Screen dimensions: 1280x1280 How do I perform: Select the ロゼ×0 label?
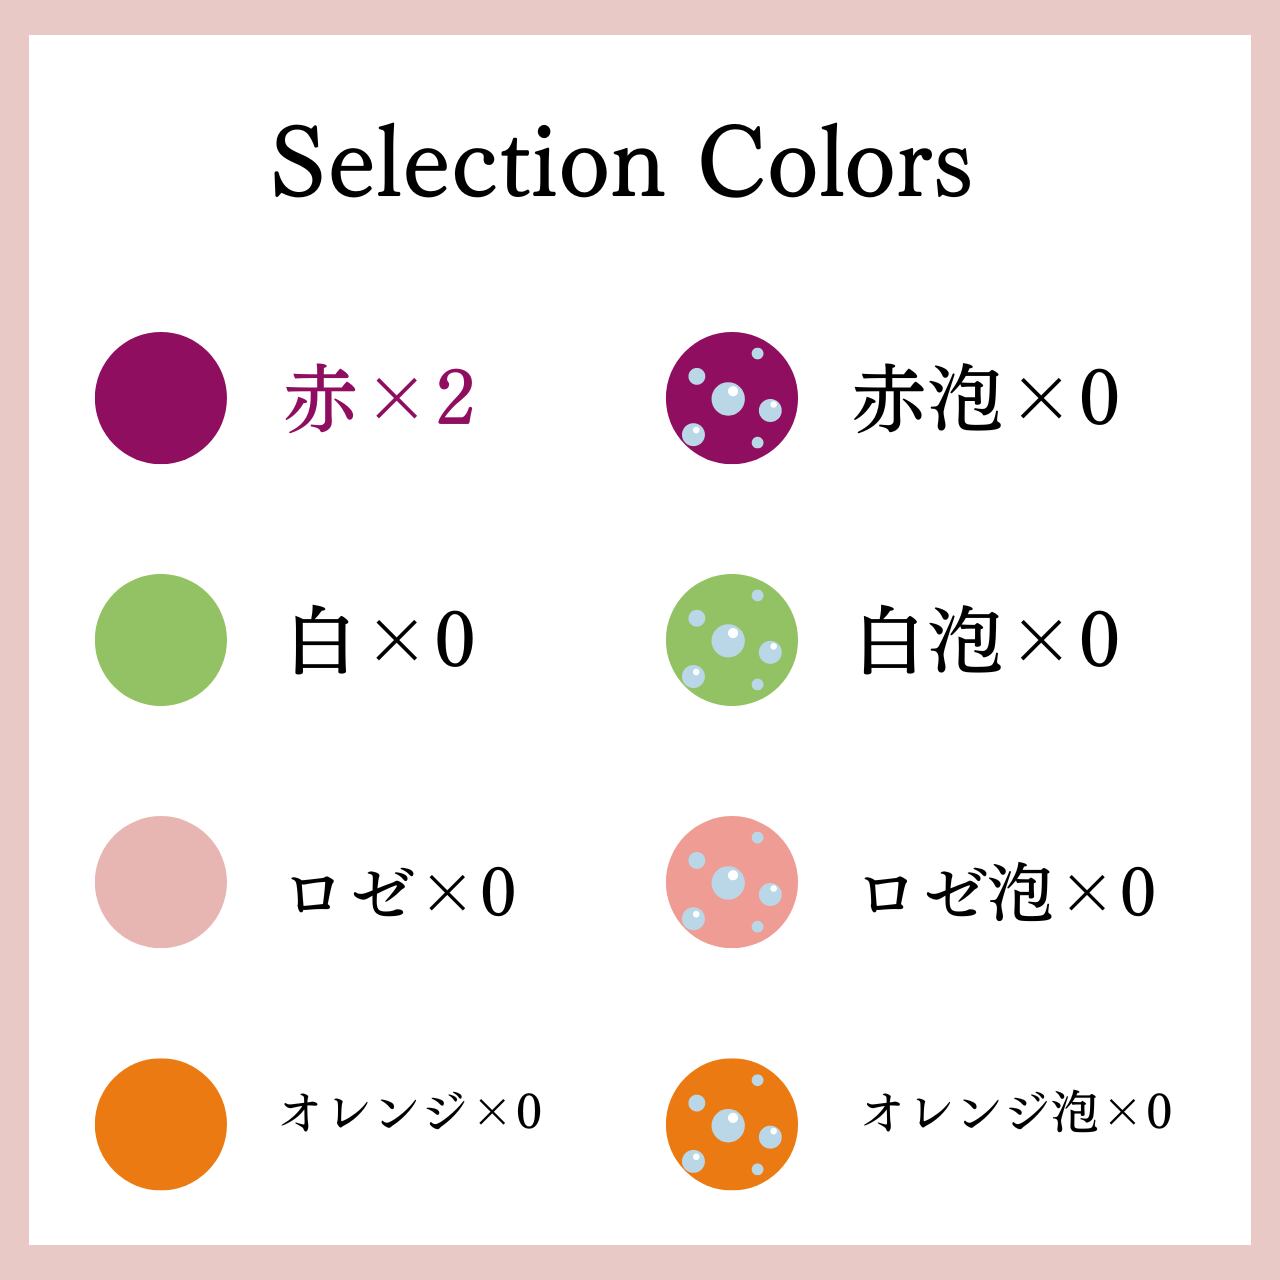click(402, 891)
